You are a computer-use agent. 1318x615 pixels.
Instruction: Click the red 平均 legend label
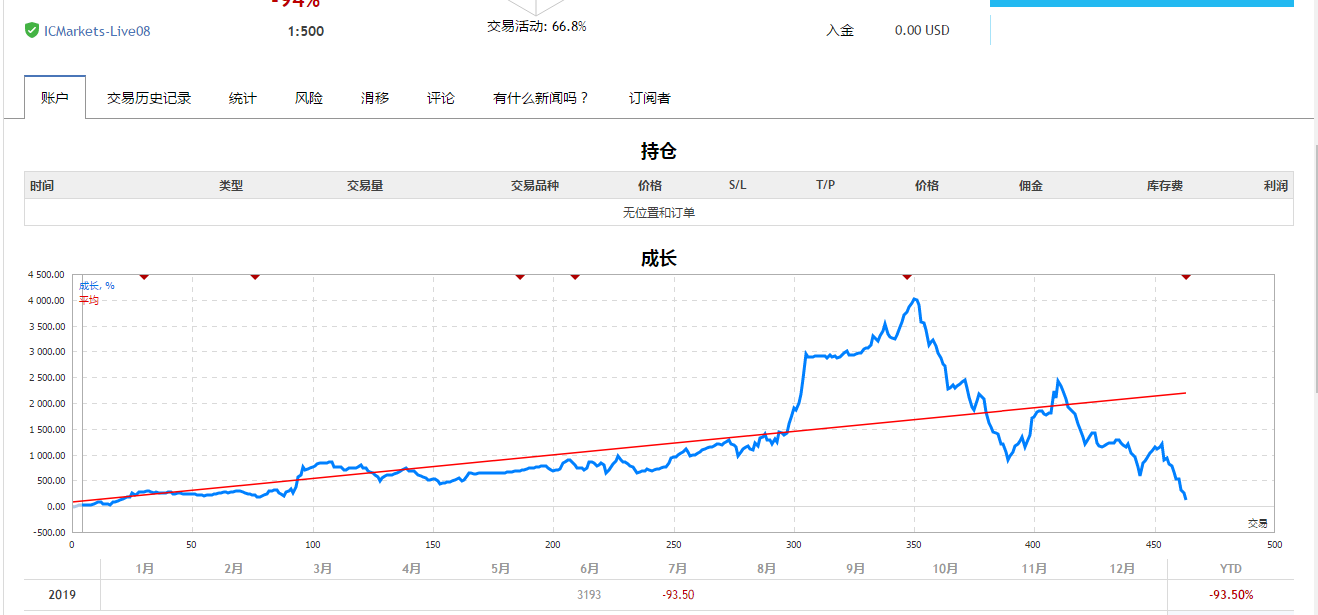click(x=89, y=299)
